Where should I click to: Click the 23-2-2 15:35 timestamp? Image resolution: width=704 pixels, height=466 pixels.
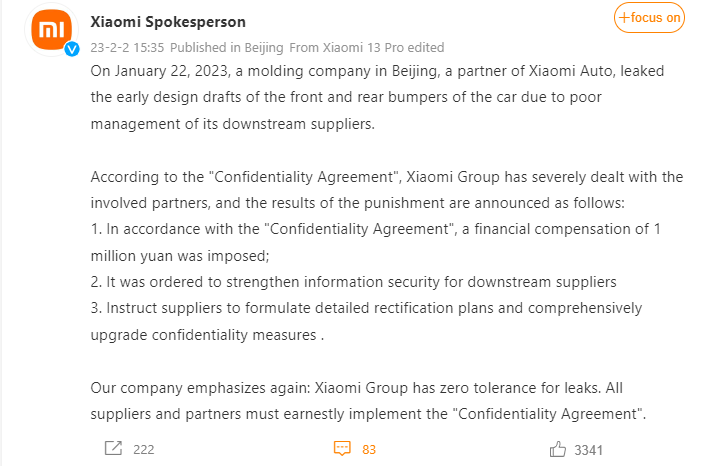click(x=127, y=47)
